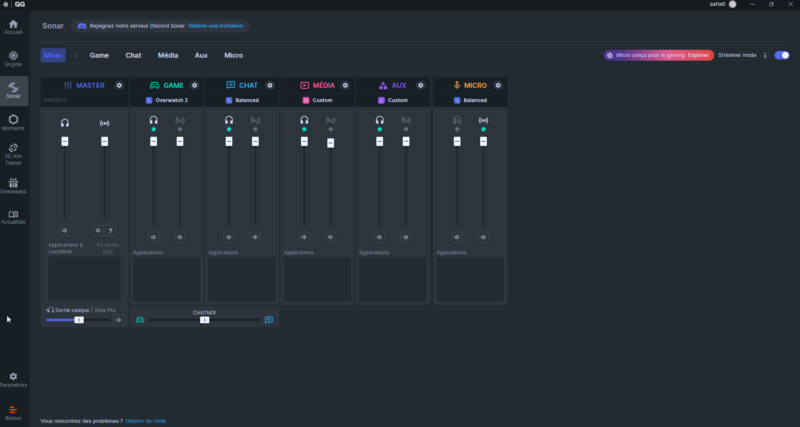Open the Engine section in sidebar
The image size is (800, 427).
[13, 58]
